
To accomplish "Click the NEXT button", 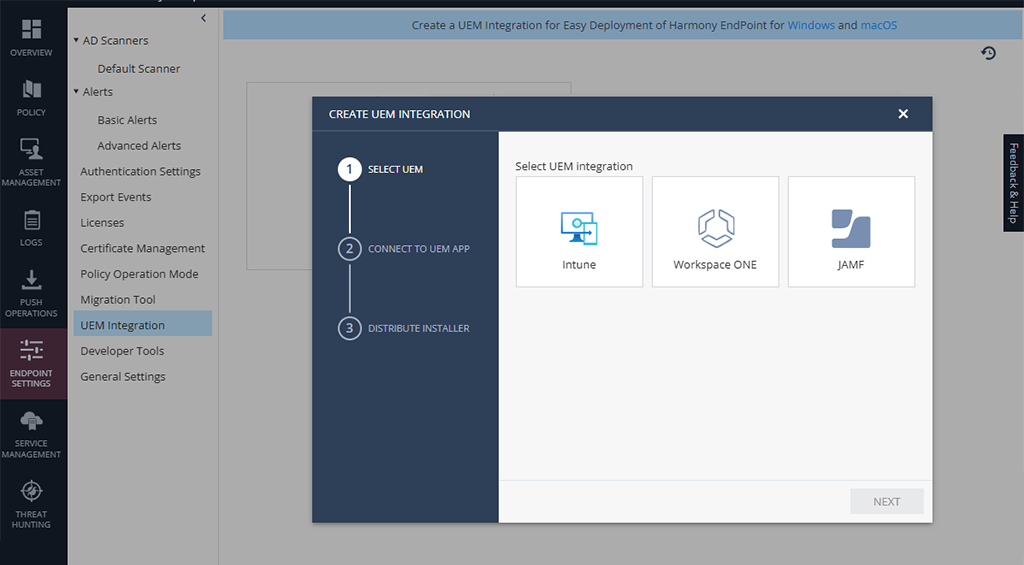I will tap(887, 502).
